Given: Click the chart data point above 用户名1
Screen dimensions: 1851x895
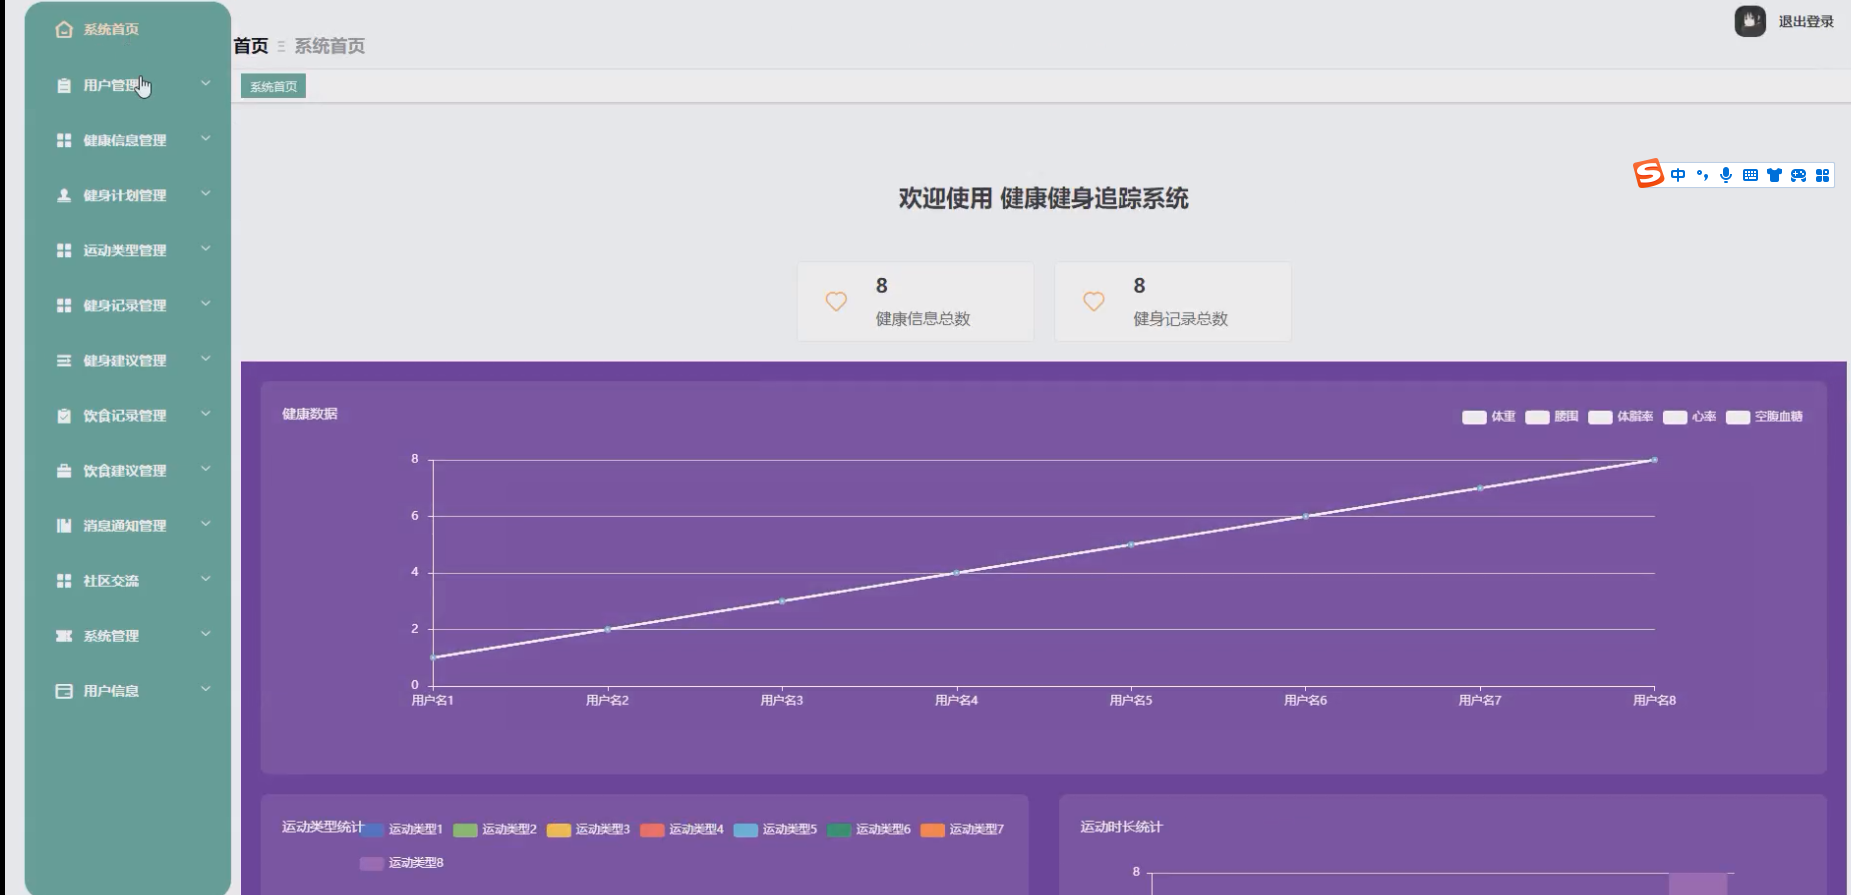Looking at the screenshot, I should (433, 657).
